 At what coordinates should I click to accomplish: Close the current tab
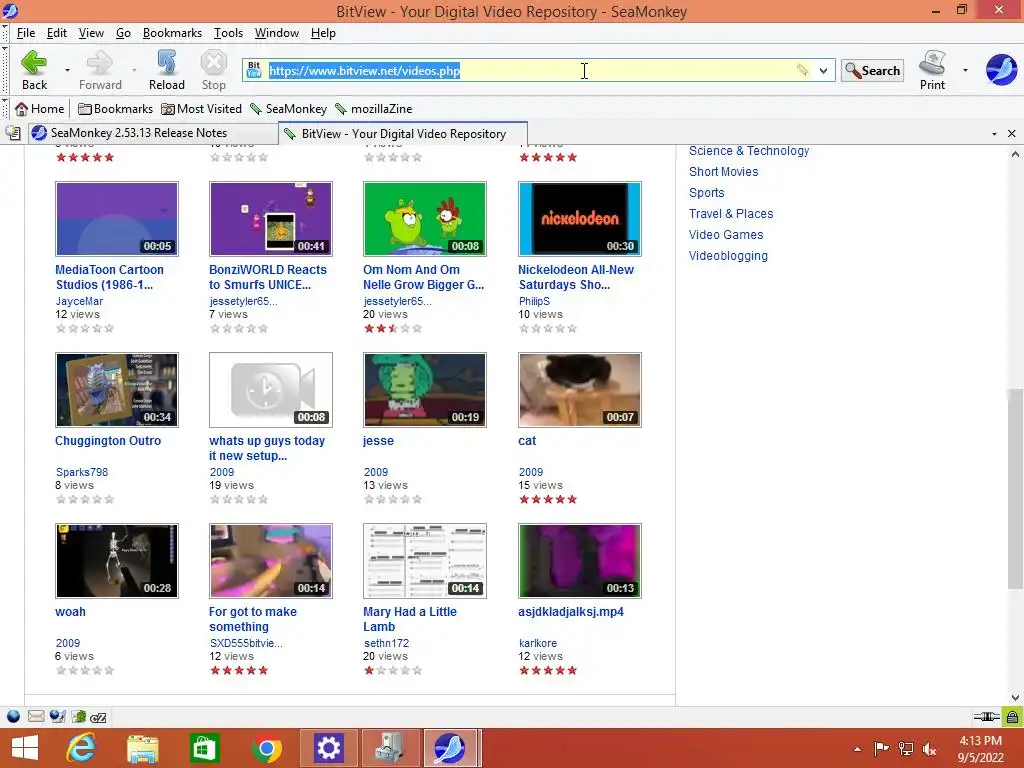point(1012,133)
